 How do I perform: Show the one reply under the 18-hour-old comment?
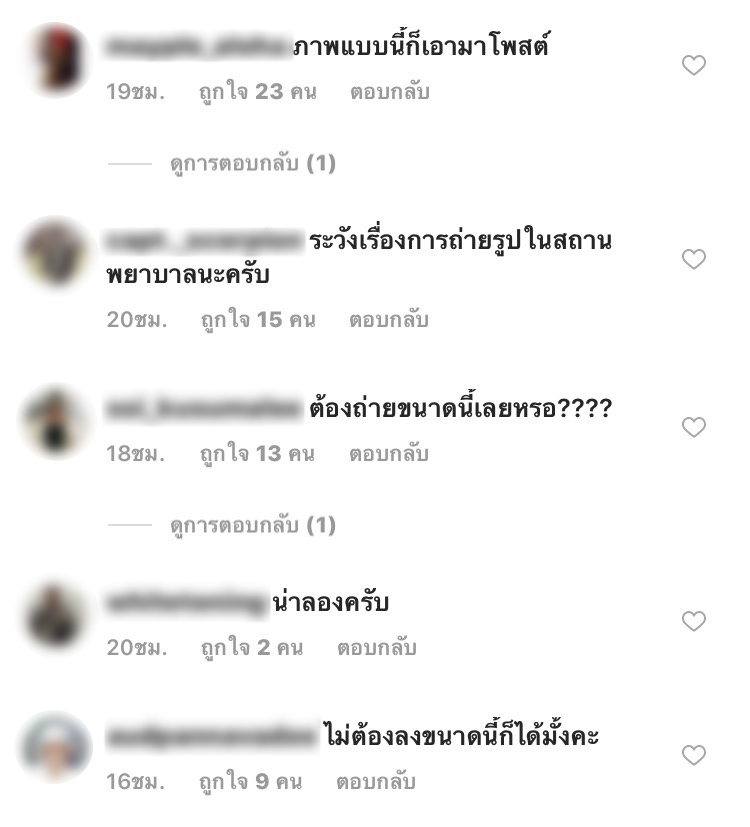point(253,525)
